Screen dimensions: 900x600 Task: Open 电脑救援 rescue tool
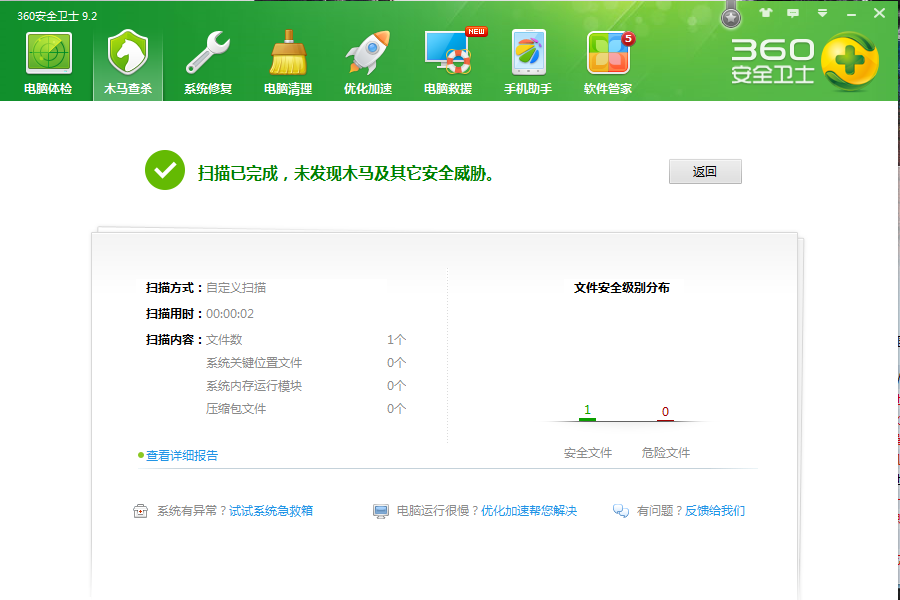point(448,55)
